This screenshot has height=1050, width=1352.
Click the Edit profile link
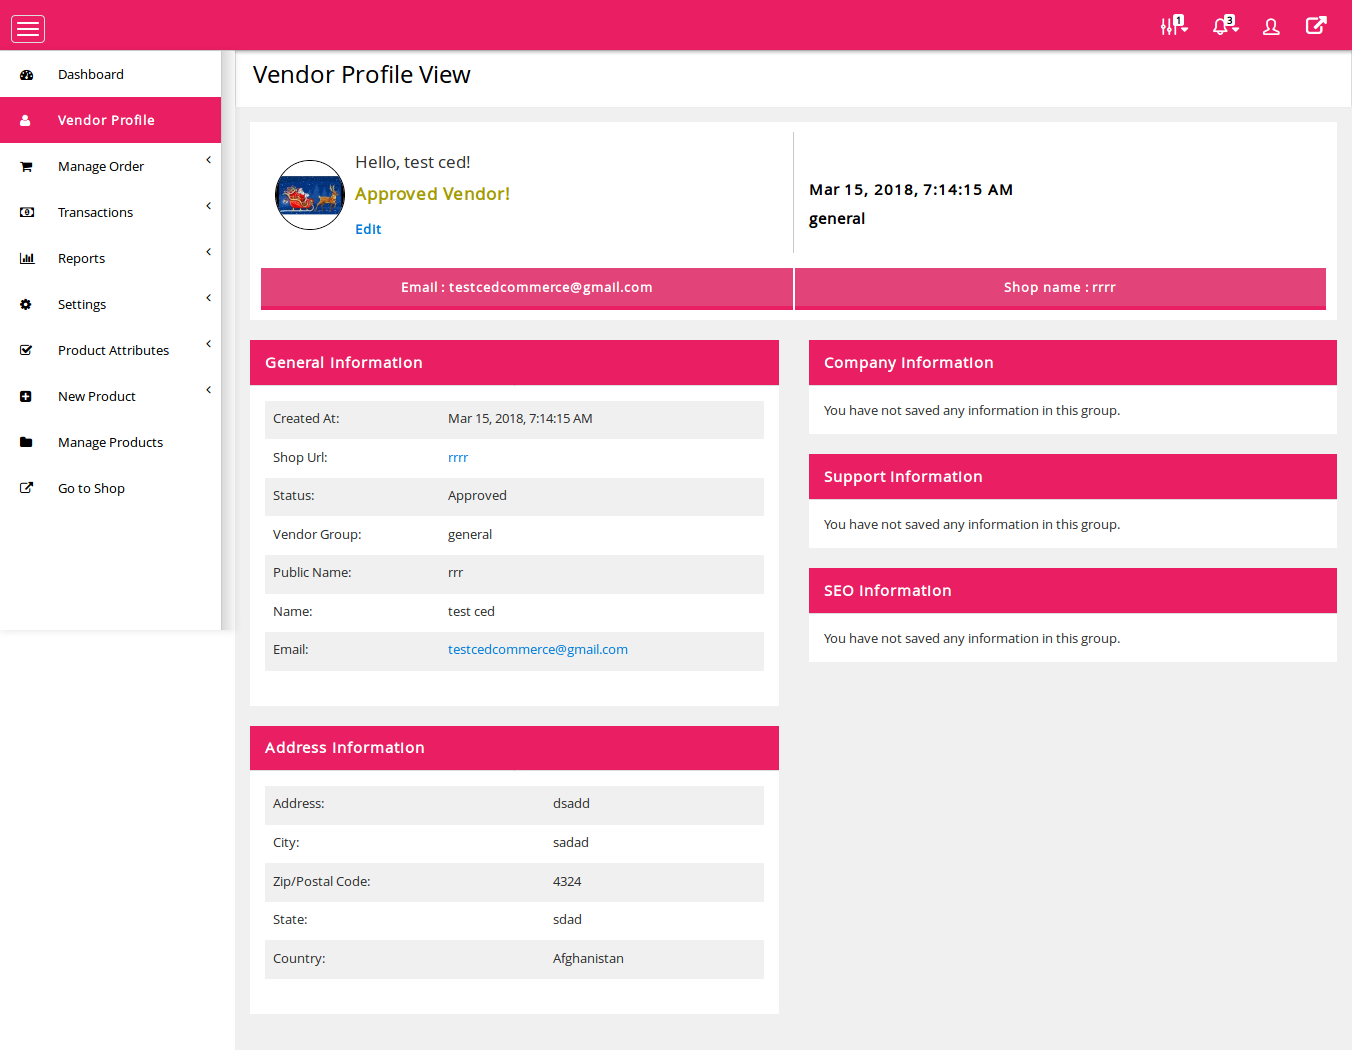[x=368, y=229]
